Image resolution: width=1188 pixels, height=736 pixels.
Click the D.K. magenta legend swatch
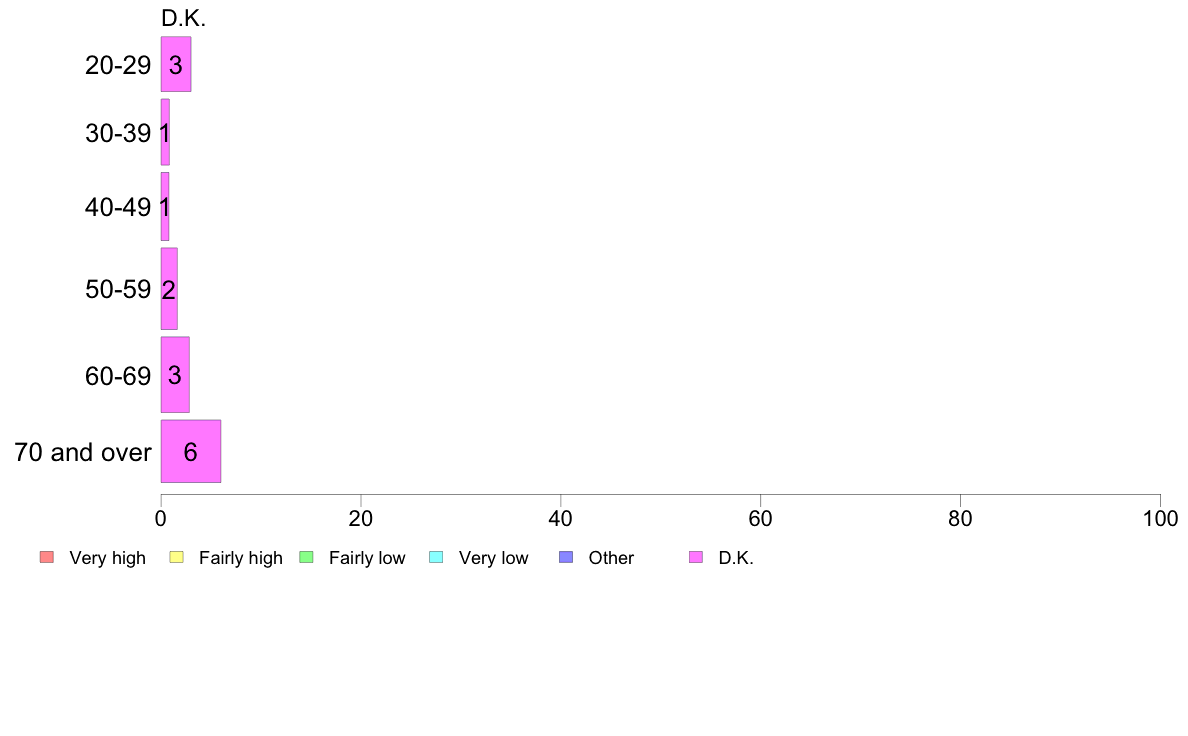tap(696, 557)
